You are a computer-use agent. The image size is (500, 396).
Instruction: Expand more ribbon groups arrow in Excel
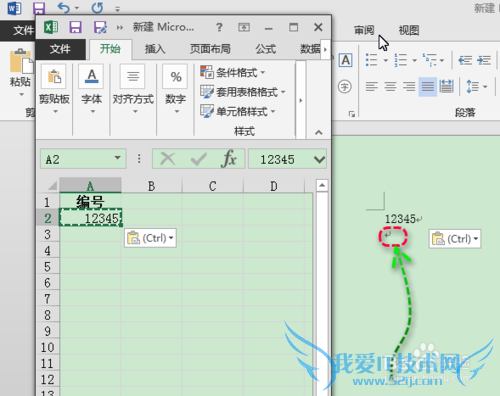(301, 100)
